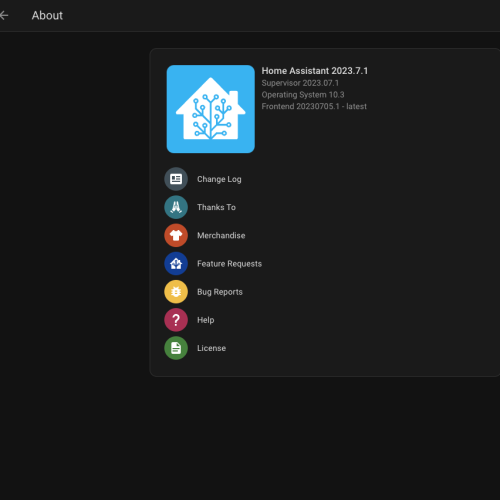Go back using the arrow icon
This screenshot has height=500, width=500.
point(4,15)
